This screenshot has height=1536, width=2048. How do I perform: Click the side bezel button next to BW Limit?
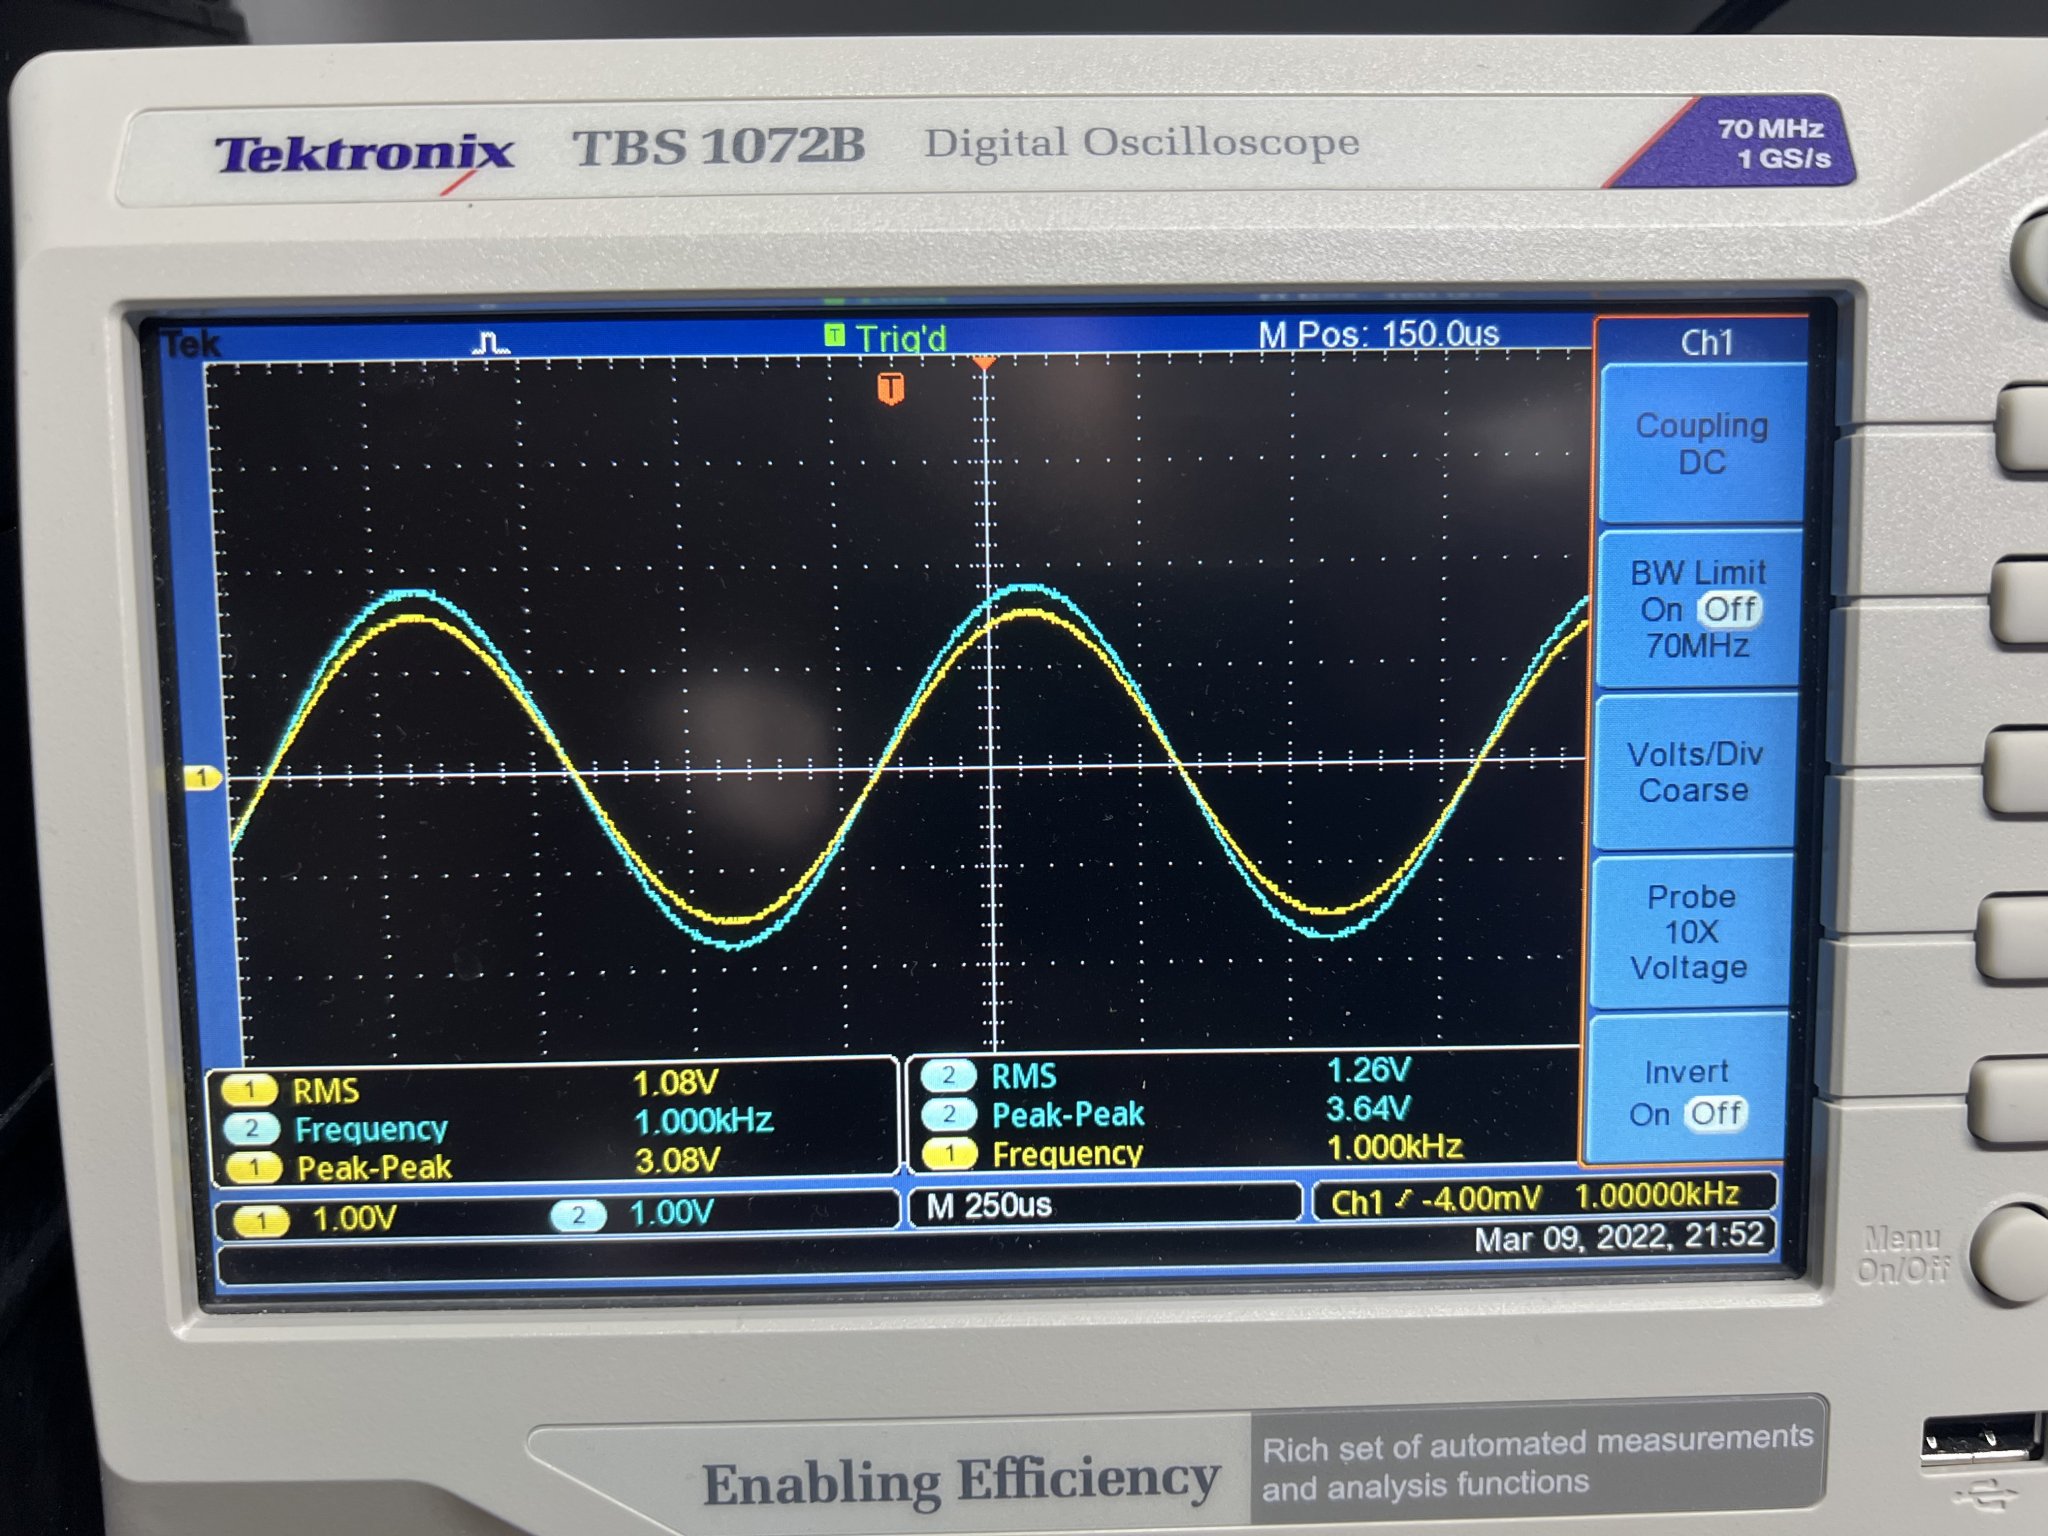2018,602
